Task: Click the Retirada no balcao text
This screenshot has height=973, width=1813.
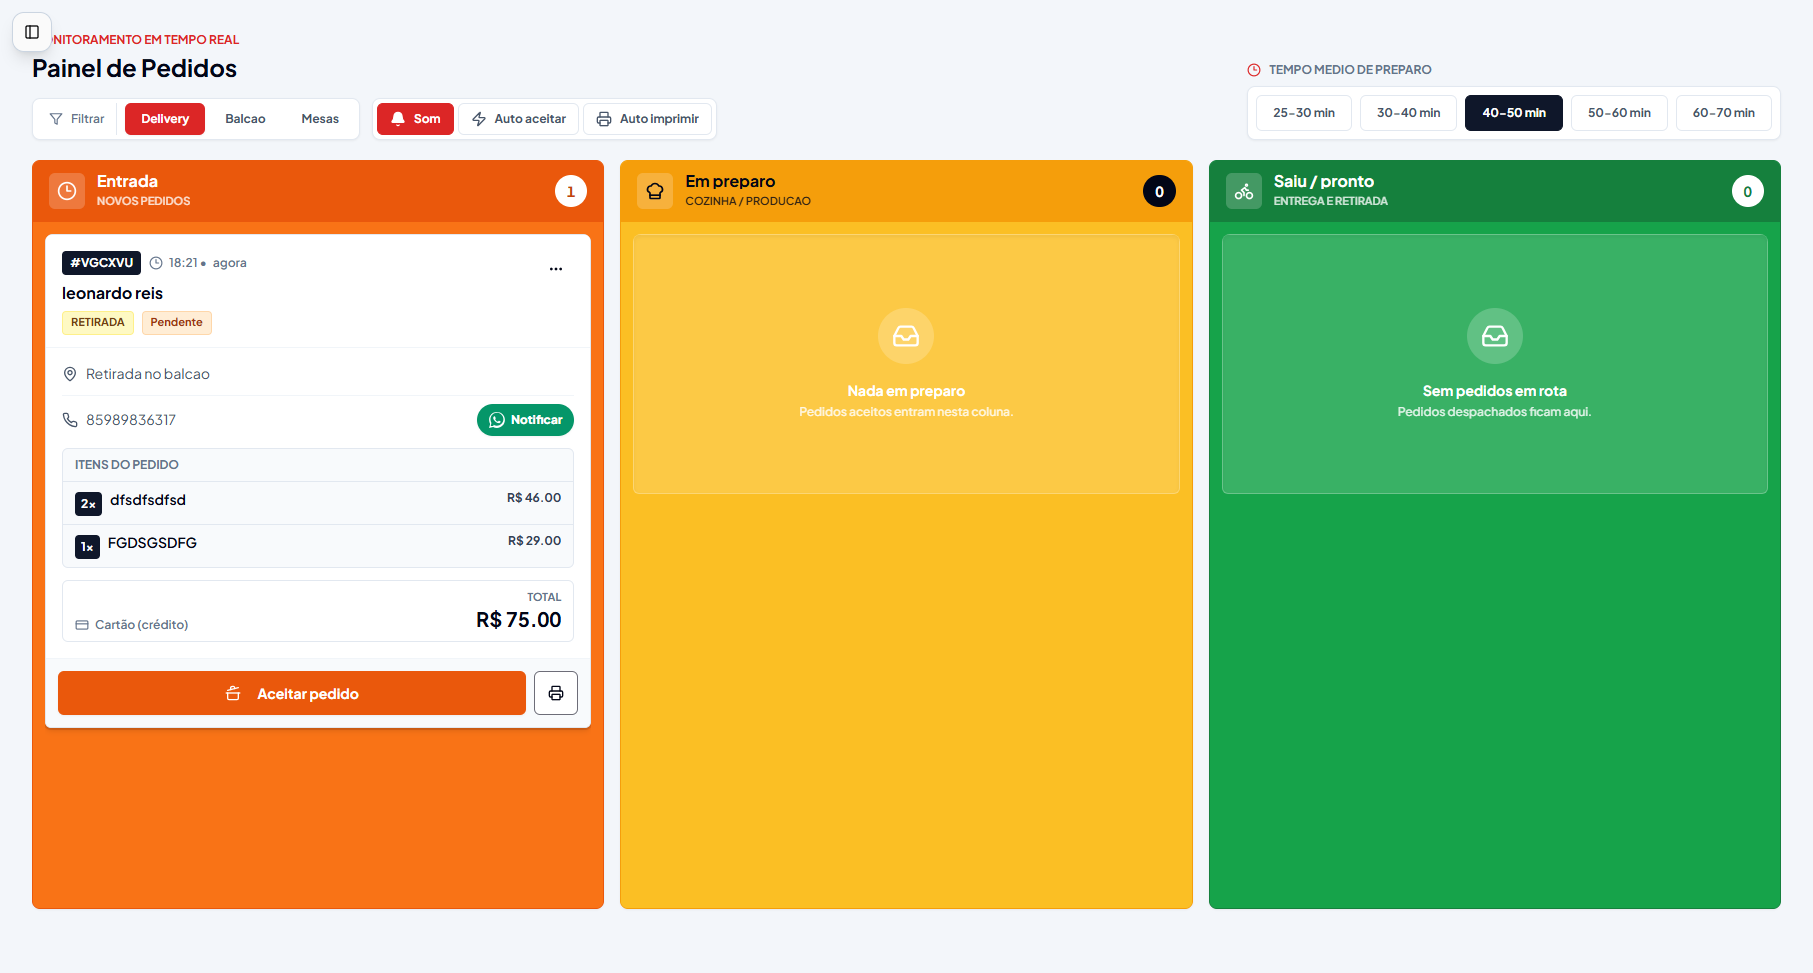Action: (x=148, y=374)
